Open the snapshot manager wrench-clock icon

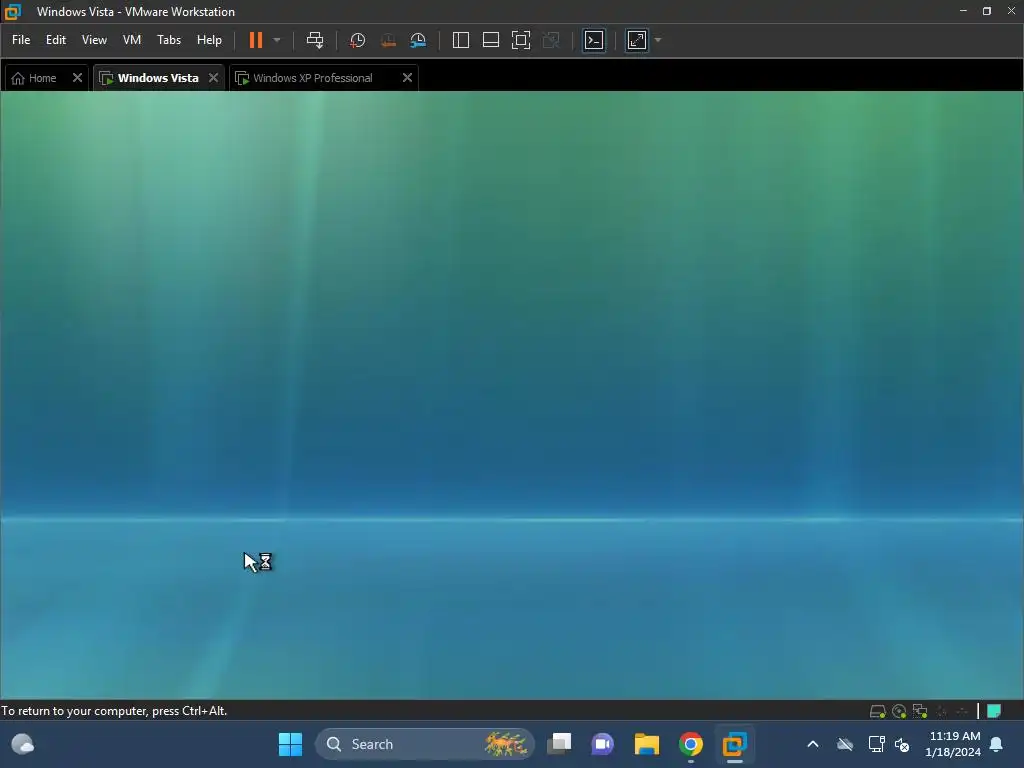point(418,40)
